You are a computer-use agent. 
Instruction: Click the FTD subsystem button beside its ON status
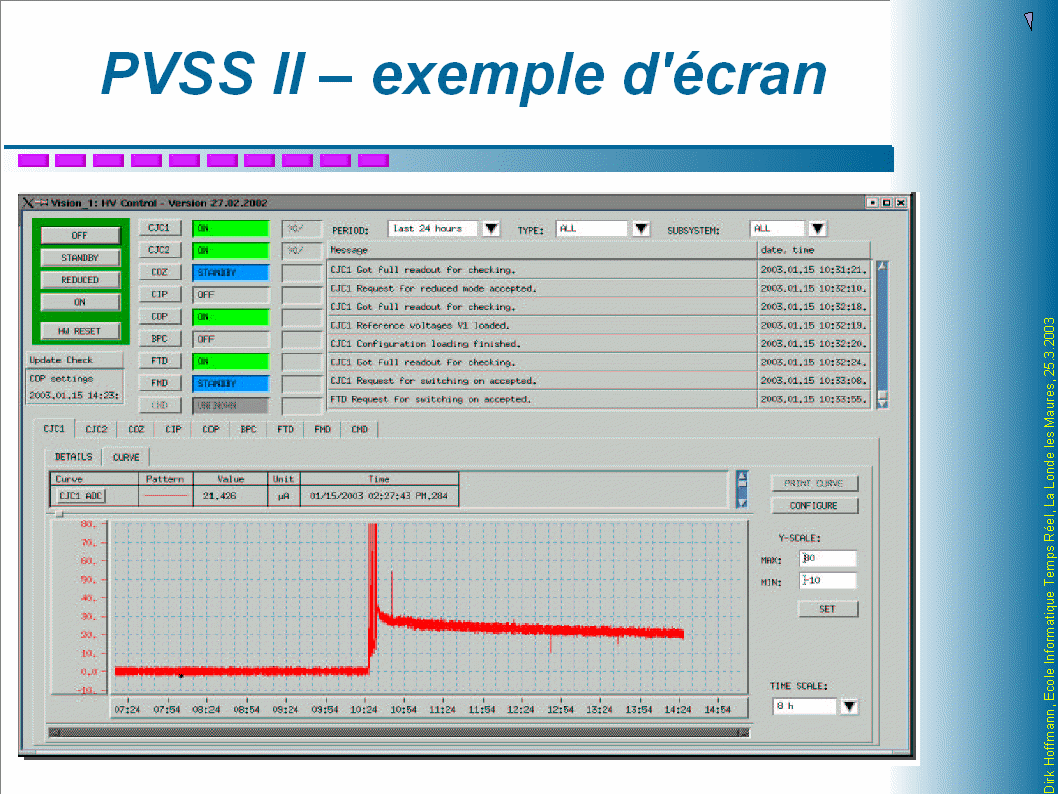tap(159, 361)
